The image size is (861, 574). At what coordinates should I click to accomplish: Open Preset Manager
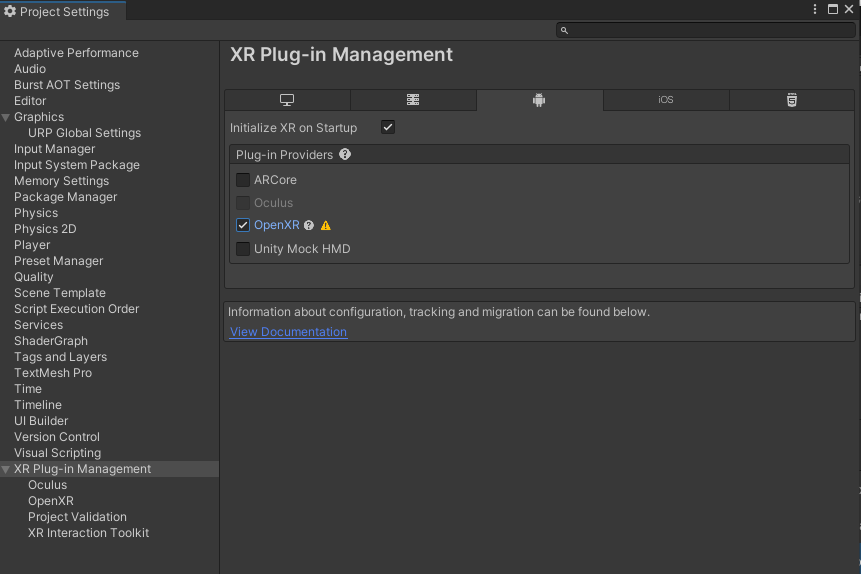coord(59,261)
